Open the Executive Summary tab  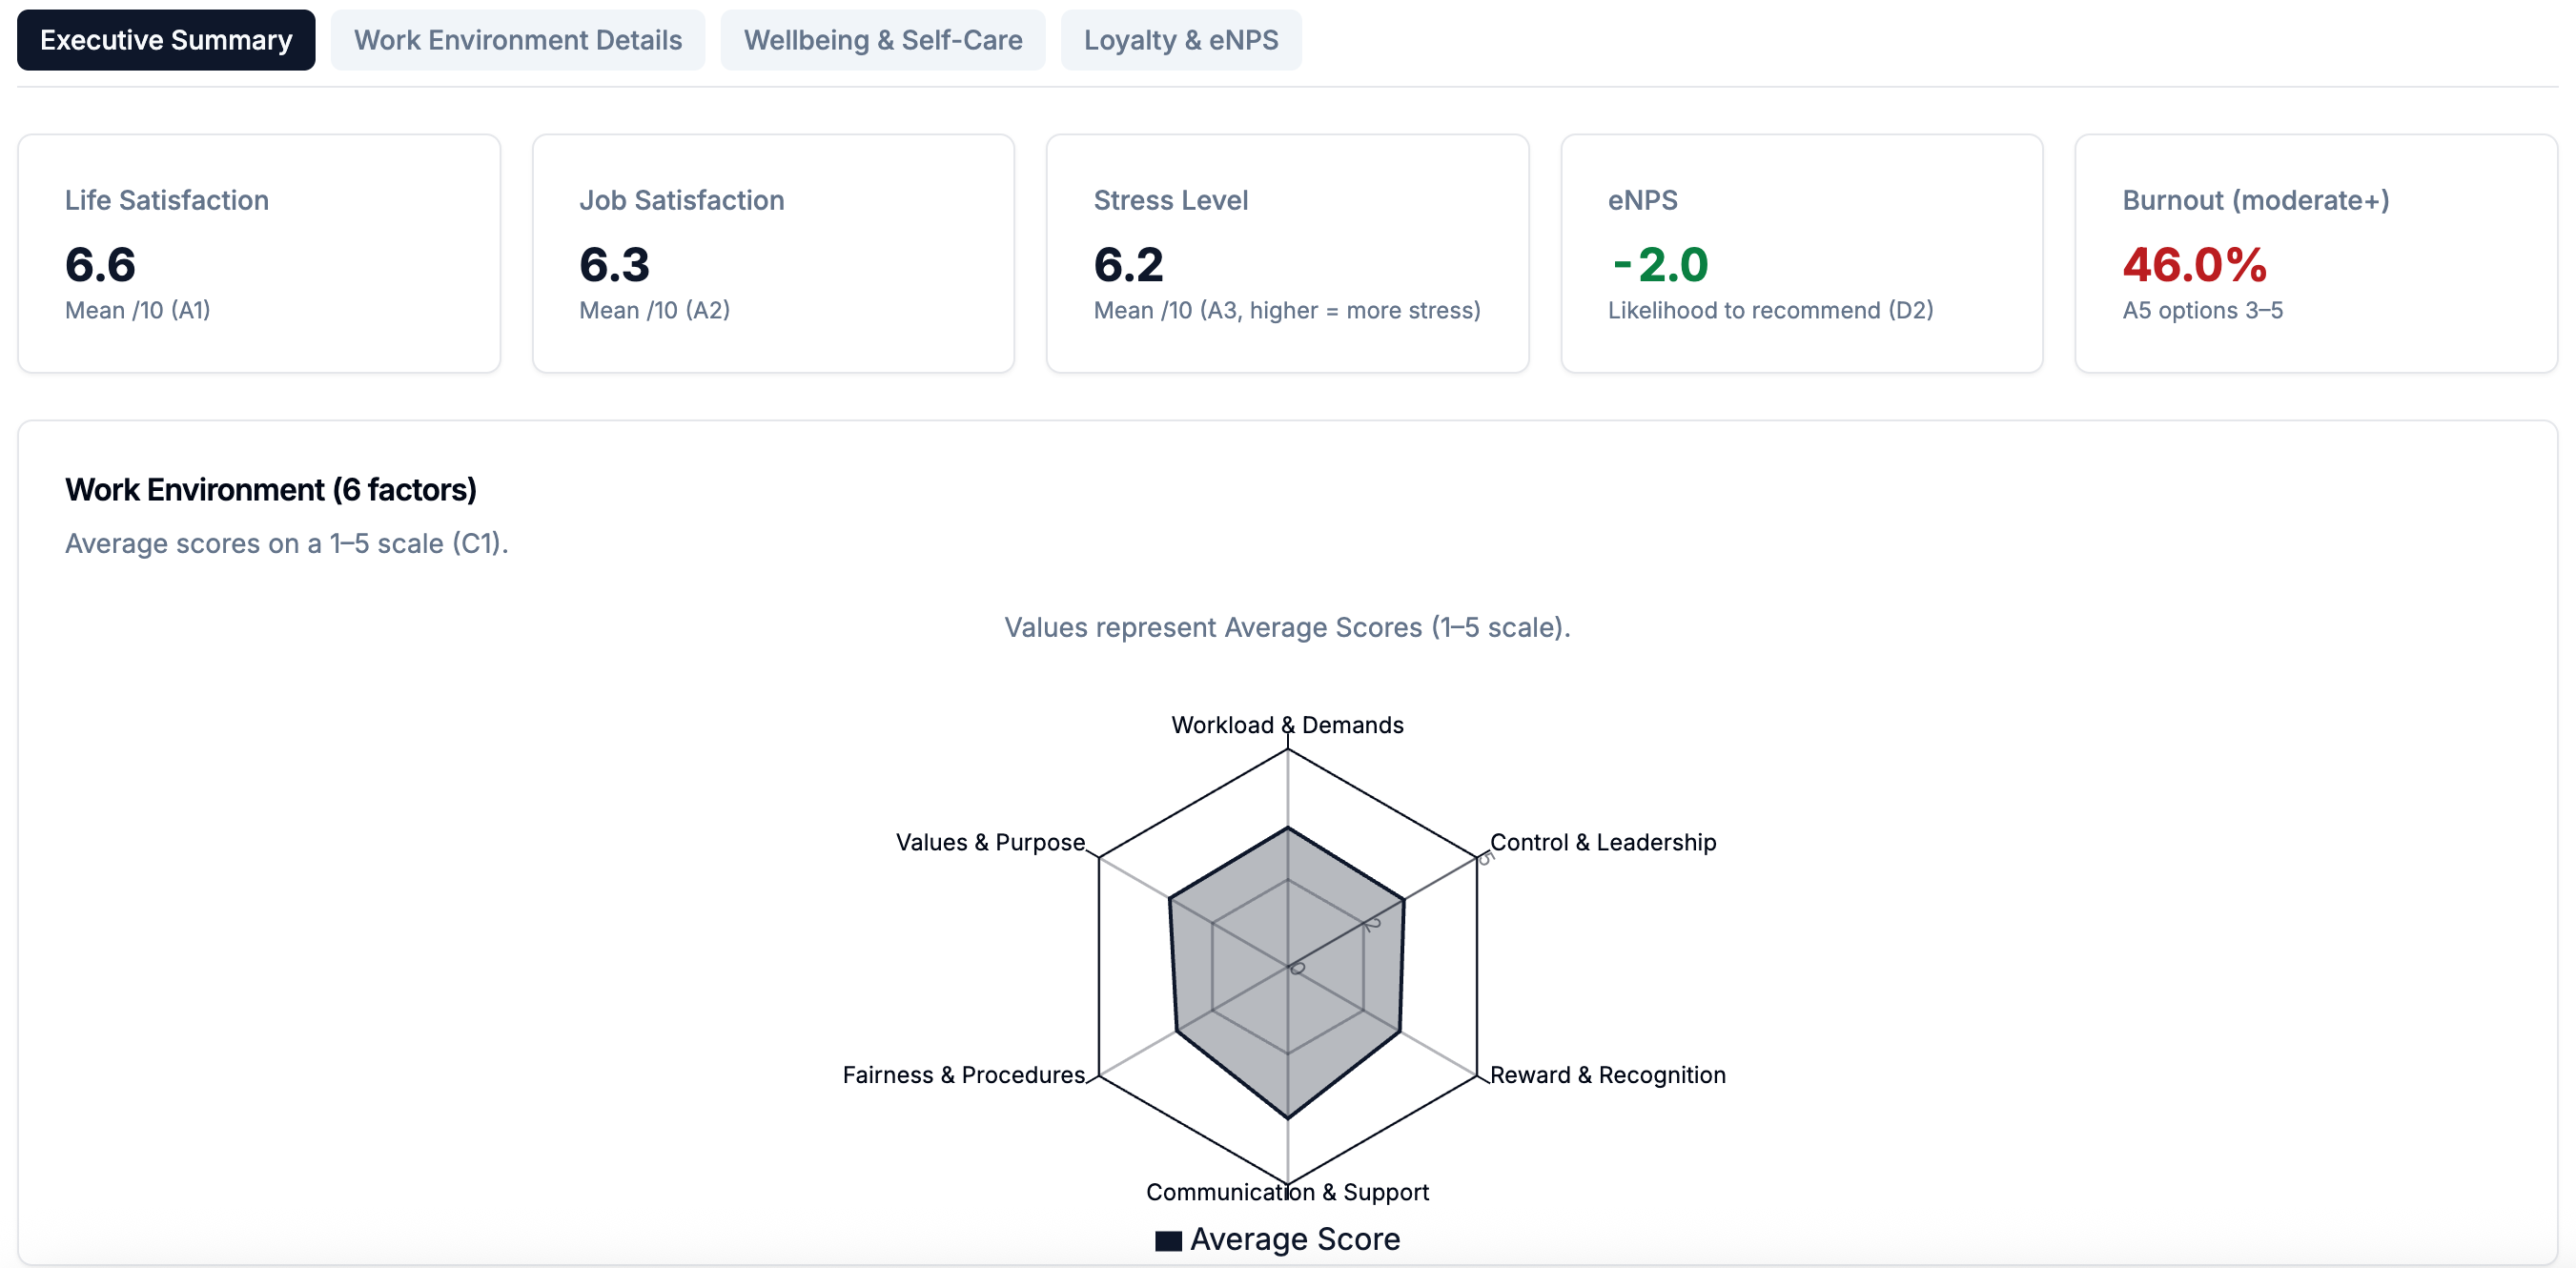[x=166, y=40]
